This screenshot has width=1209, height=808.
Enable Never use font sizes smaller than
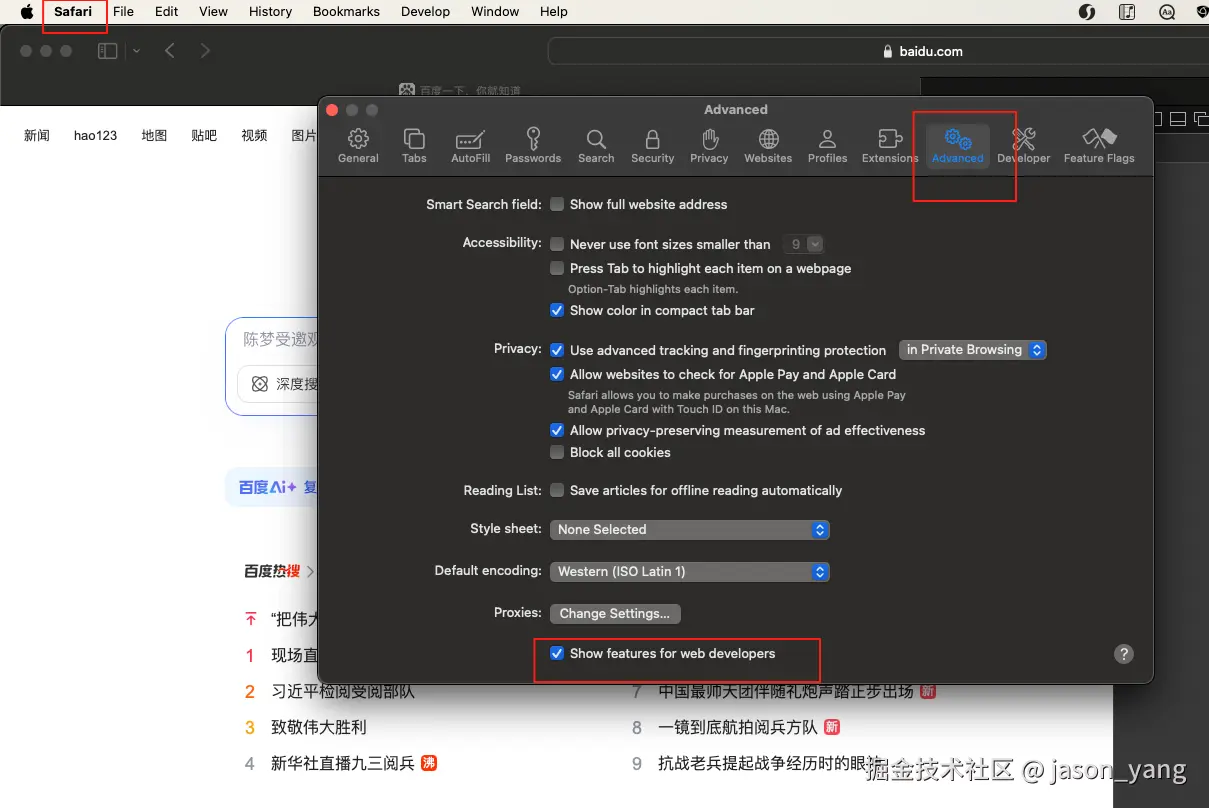coord(557,244)
